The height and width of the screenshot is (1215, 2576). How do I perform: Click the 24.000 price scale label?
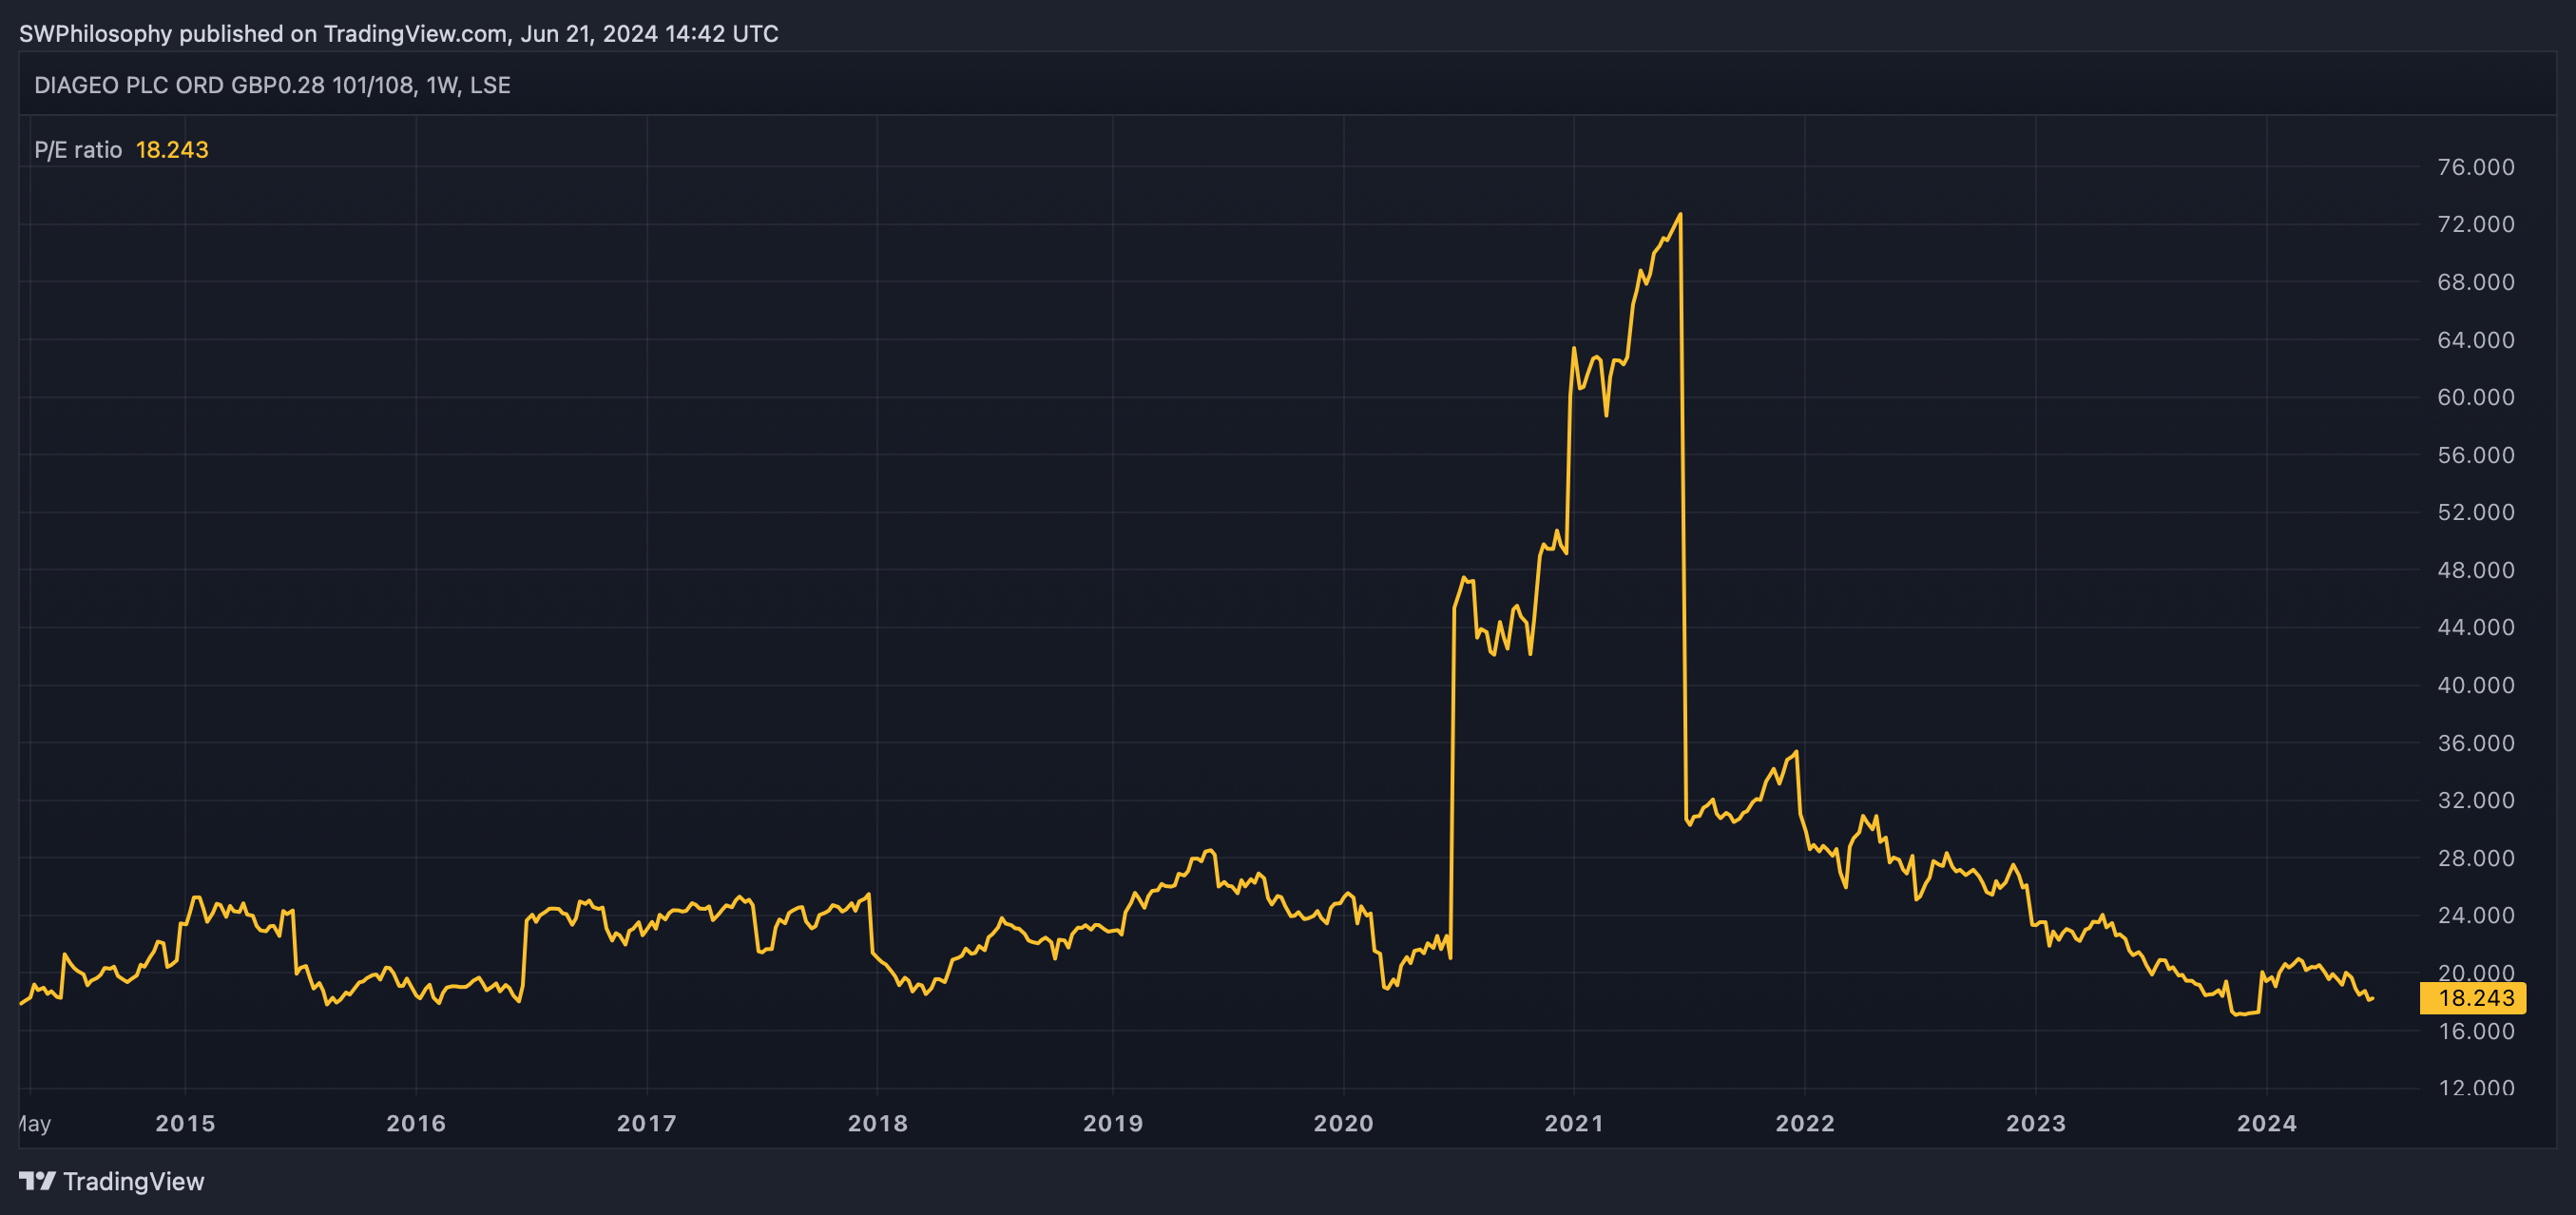(x=2476, y=915)
